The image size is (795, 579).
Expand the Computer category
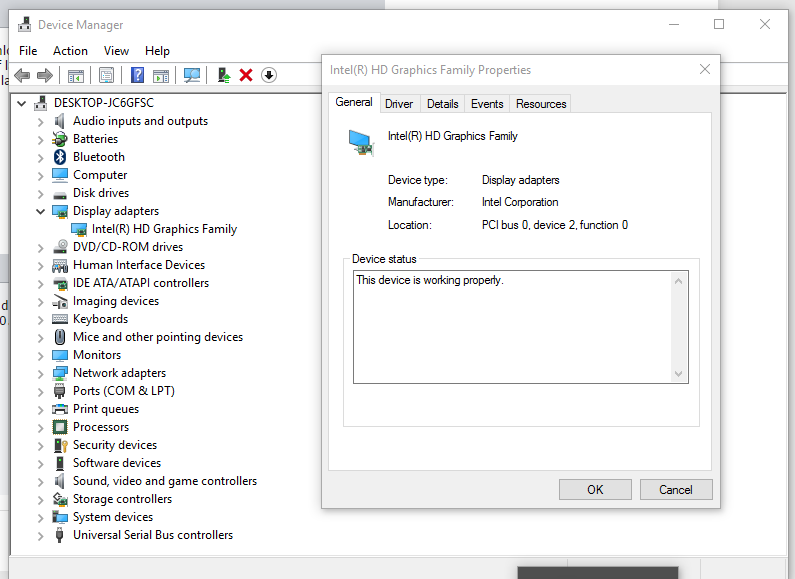[41, 175]
